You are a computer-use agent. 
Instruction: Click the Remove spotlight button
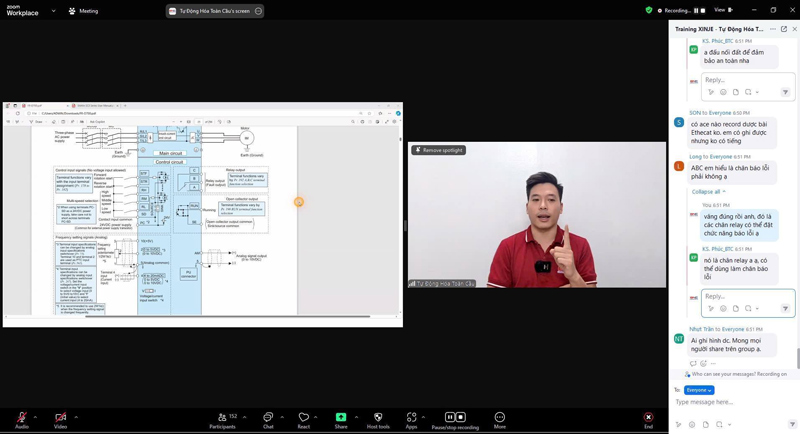click(x=439, y=150)
